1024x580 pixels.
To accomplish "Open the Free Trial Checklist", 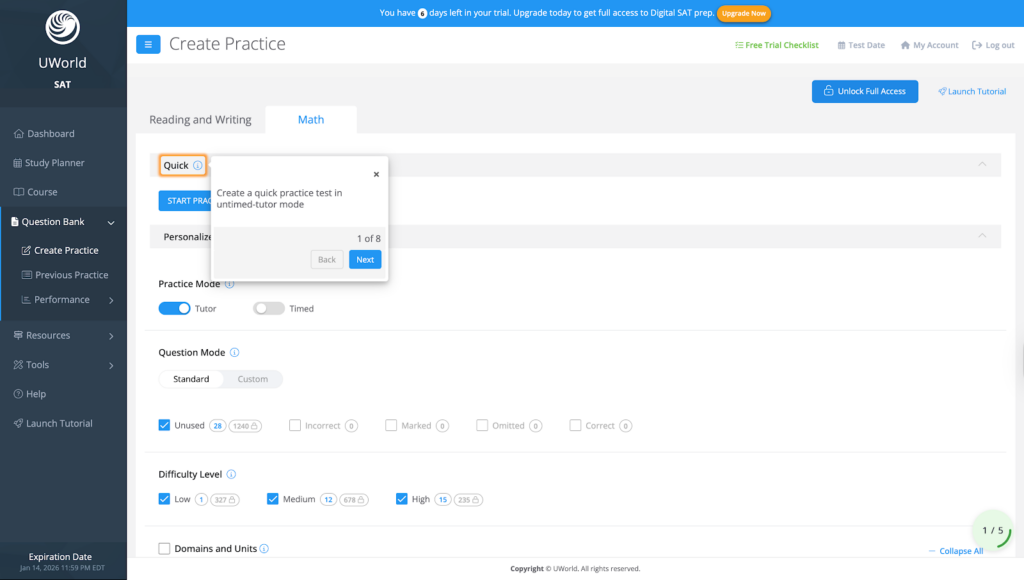I will click(x=777, y=45).
